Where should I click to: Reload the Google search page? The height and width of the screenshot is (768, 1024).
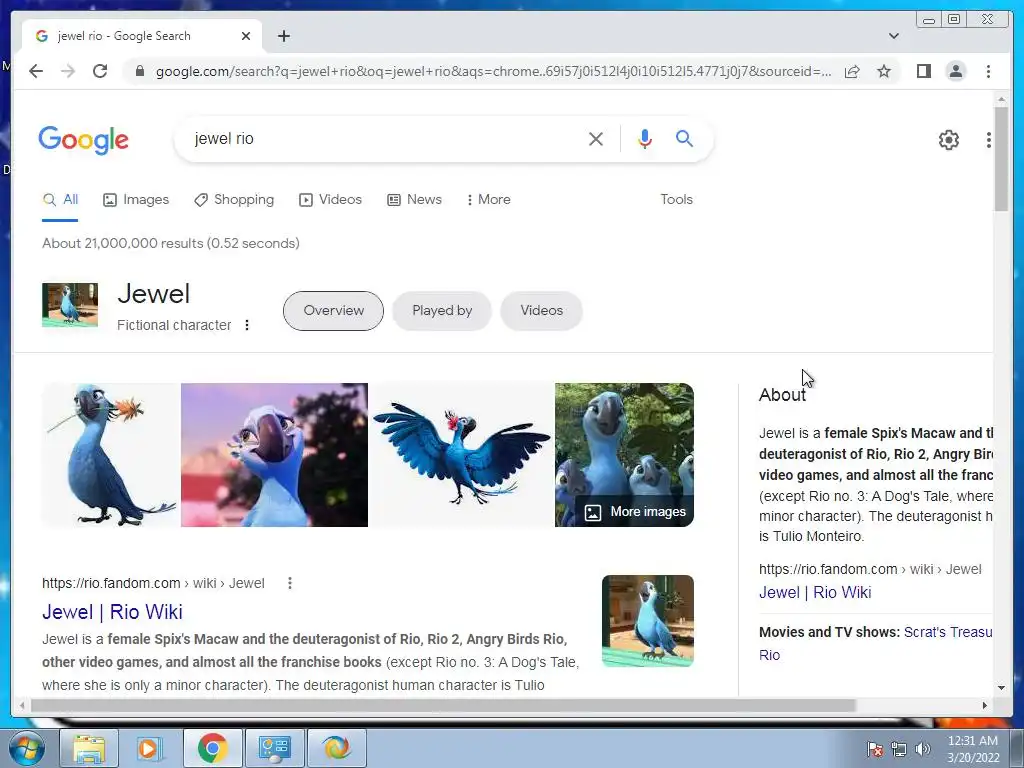tap(100, 71)
